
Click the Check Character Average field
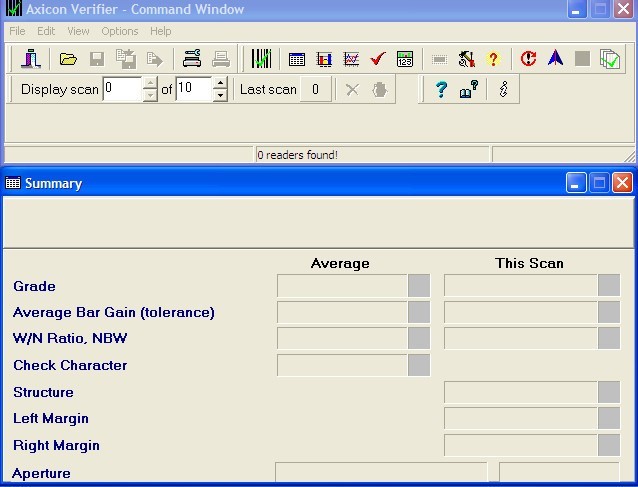click(x=342, y=365)
